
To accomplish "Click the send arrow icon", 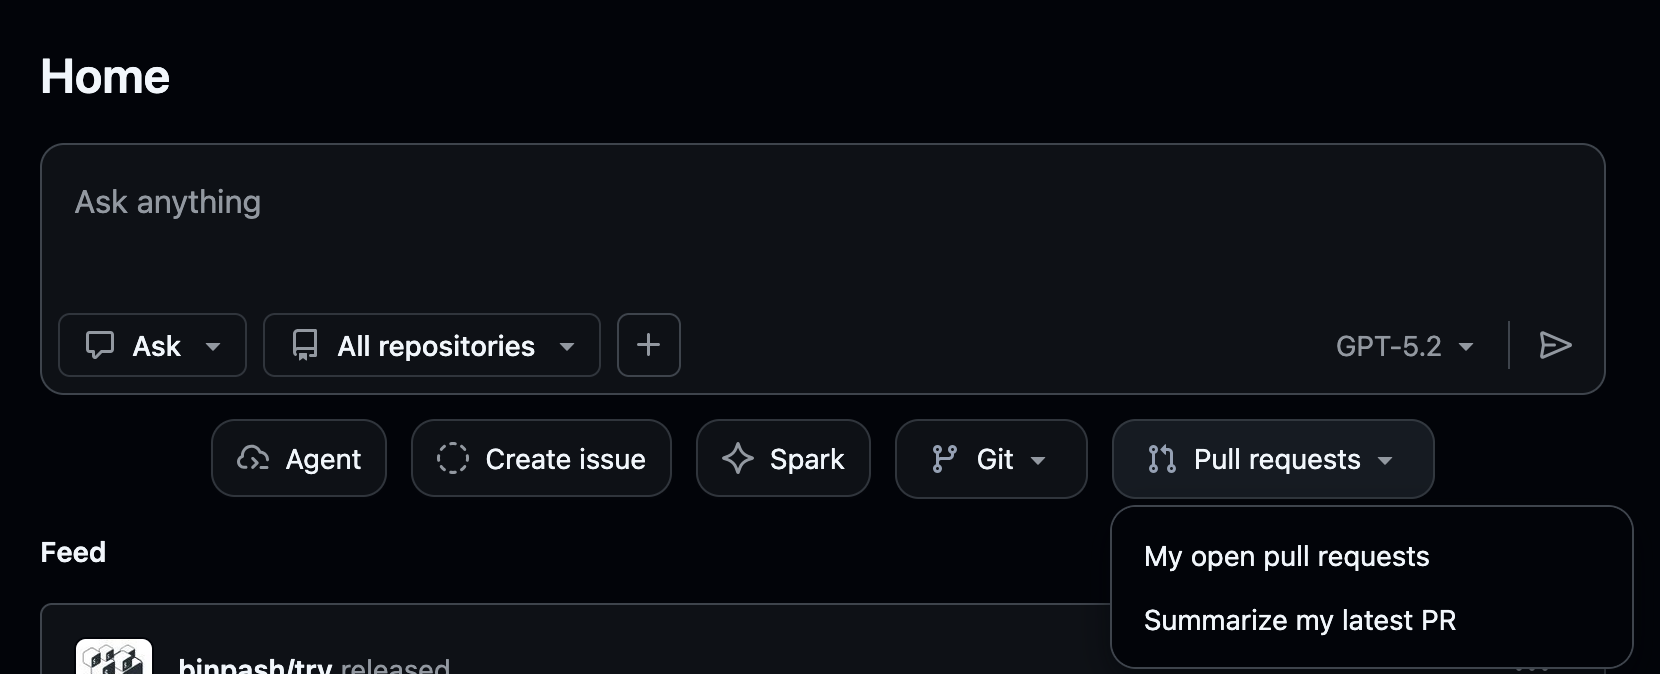I will pyautogui.click(x=1555, y=345).
